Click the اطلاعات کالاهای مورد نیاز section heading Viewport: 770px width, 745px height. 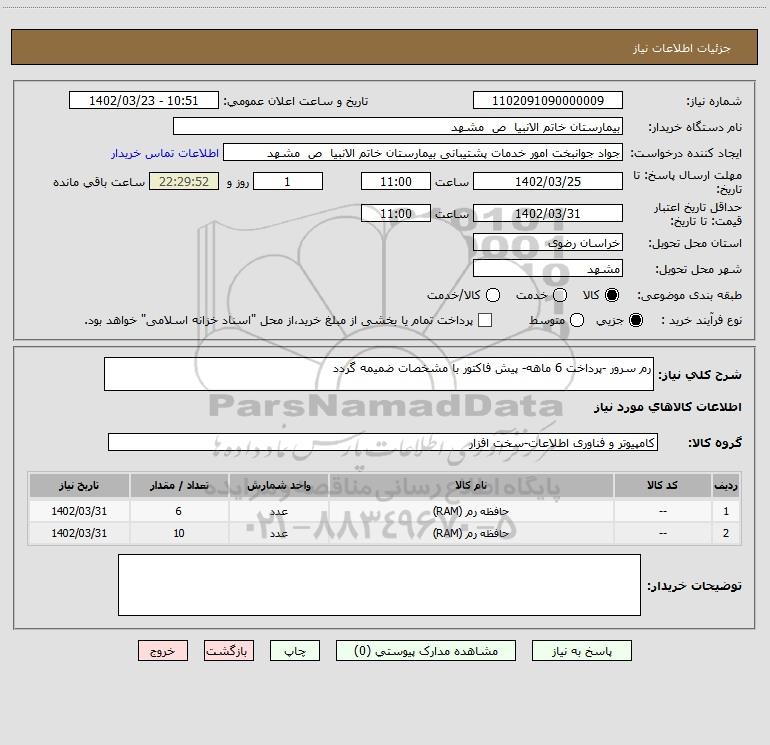pyautogui.click(x=667, y=407)
